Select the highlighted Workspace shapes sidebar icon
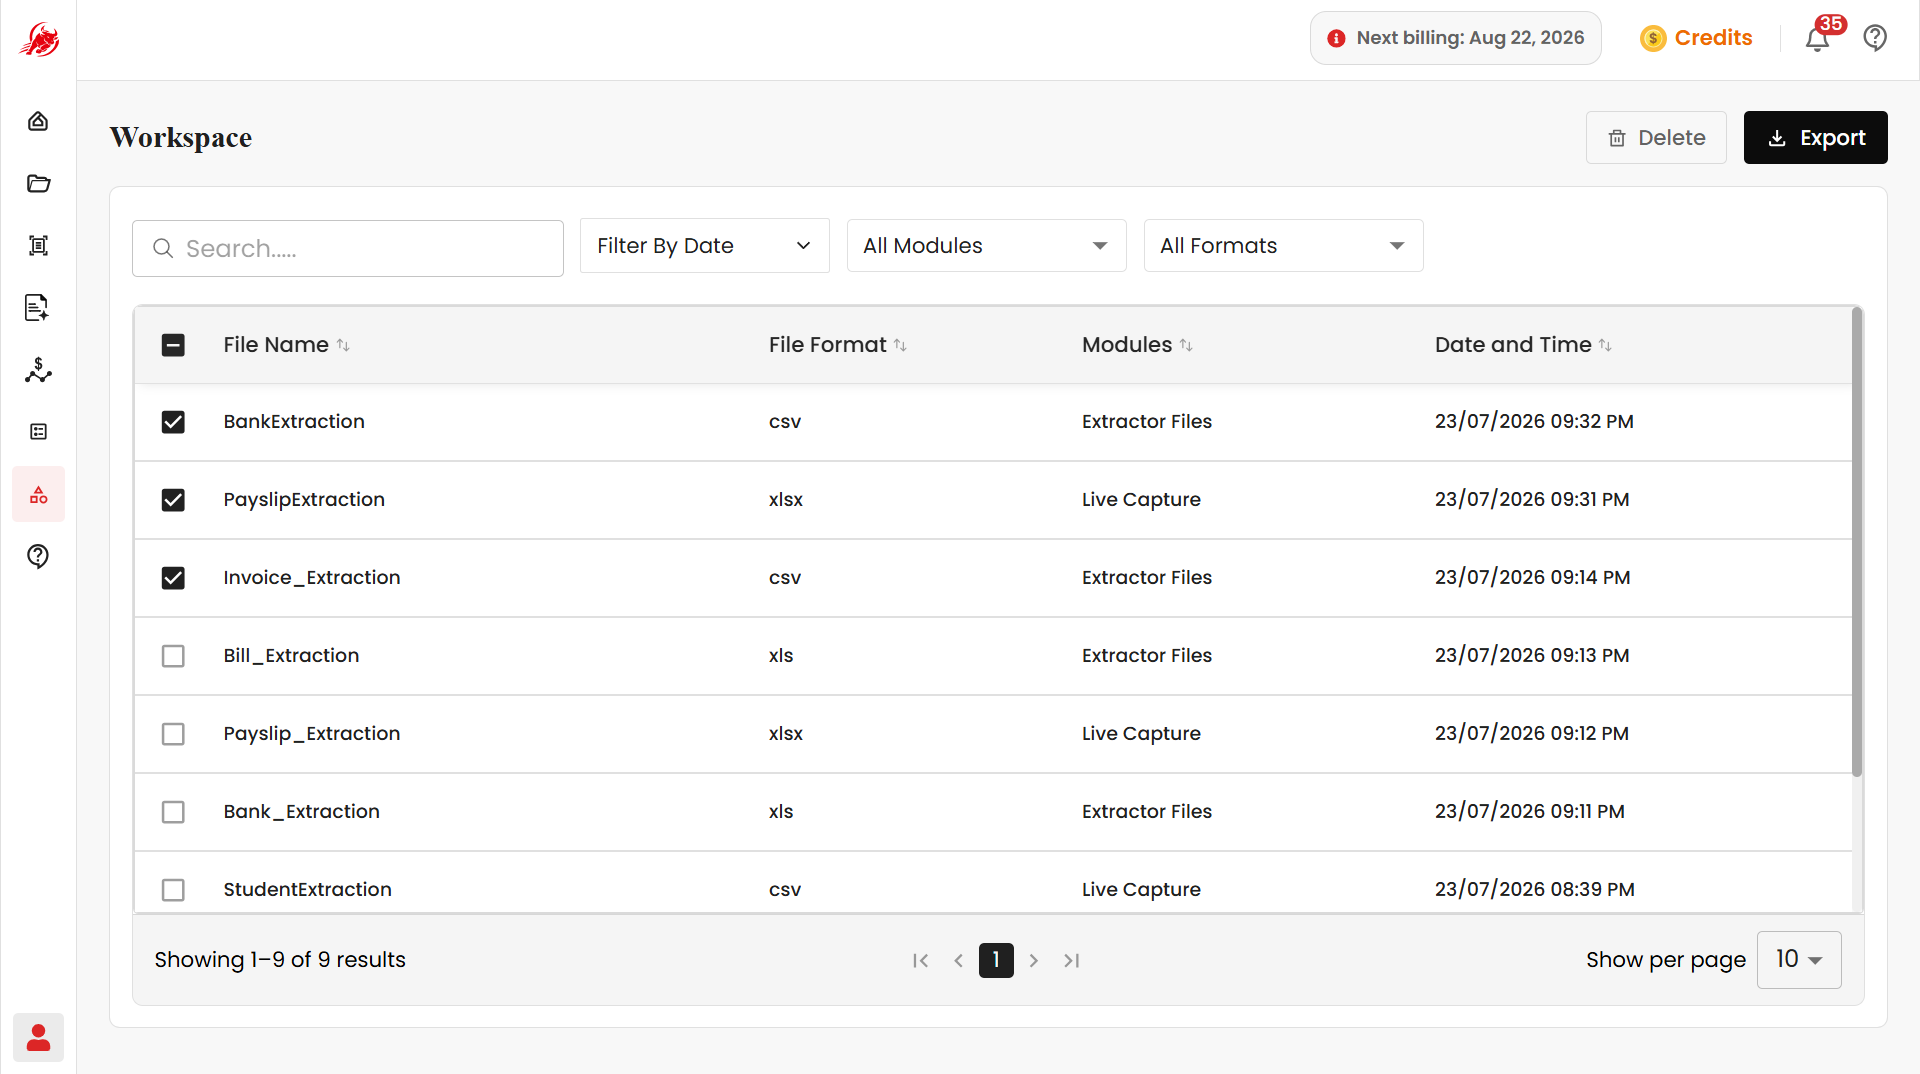This screenshot has width=1920, height=1074. (38, 494)
